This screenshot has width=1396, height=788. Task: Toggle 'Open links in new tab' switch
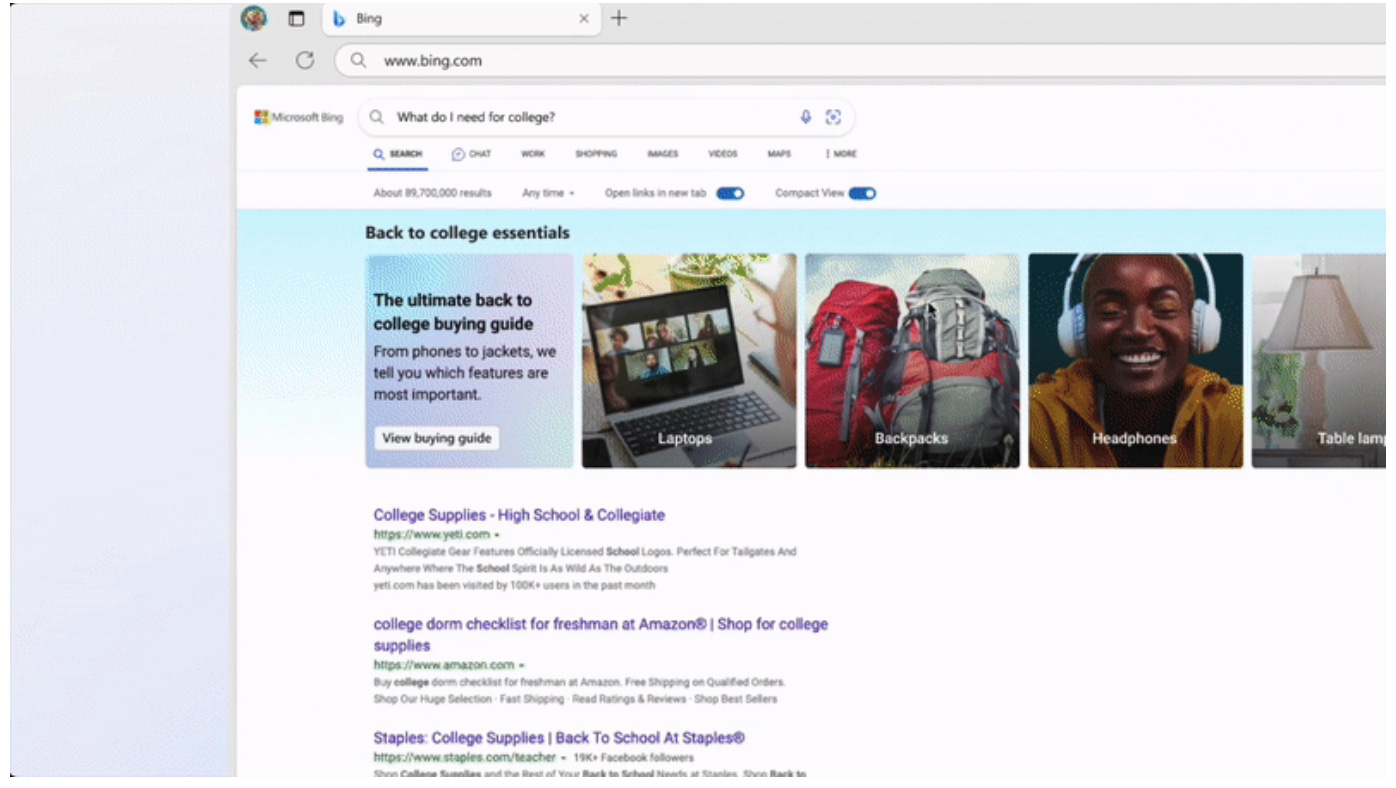730,193
